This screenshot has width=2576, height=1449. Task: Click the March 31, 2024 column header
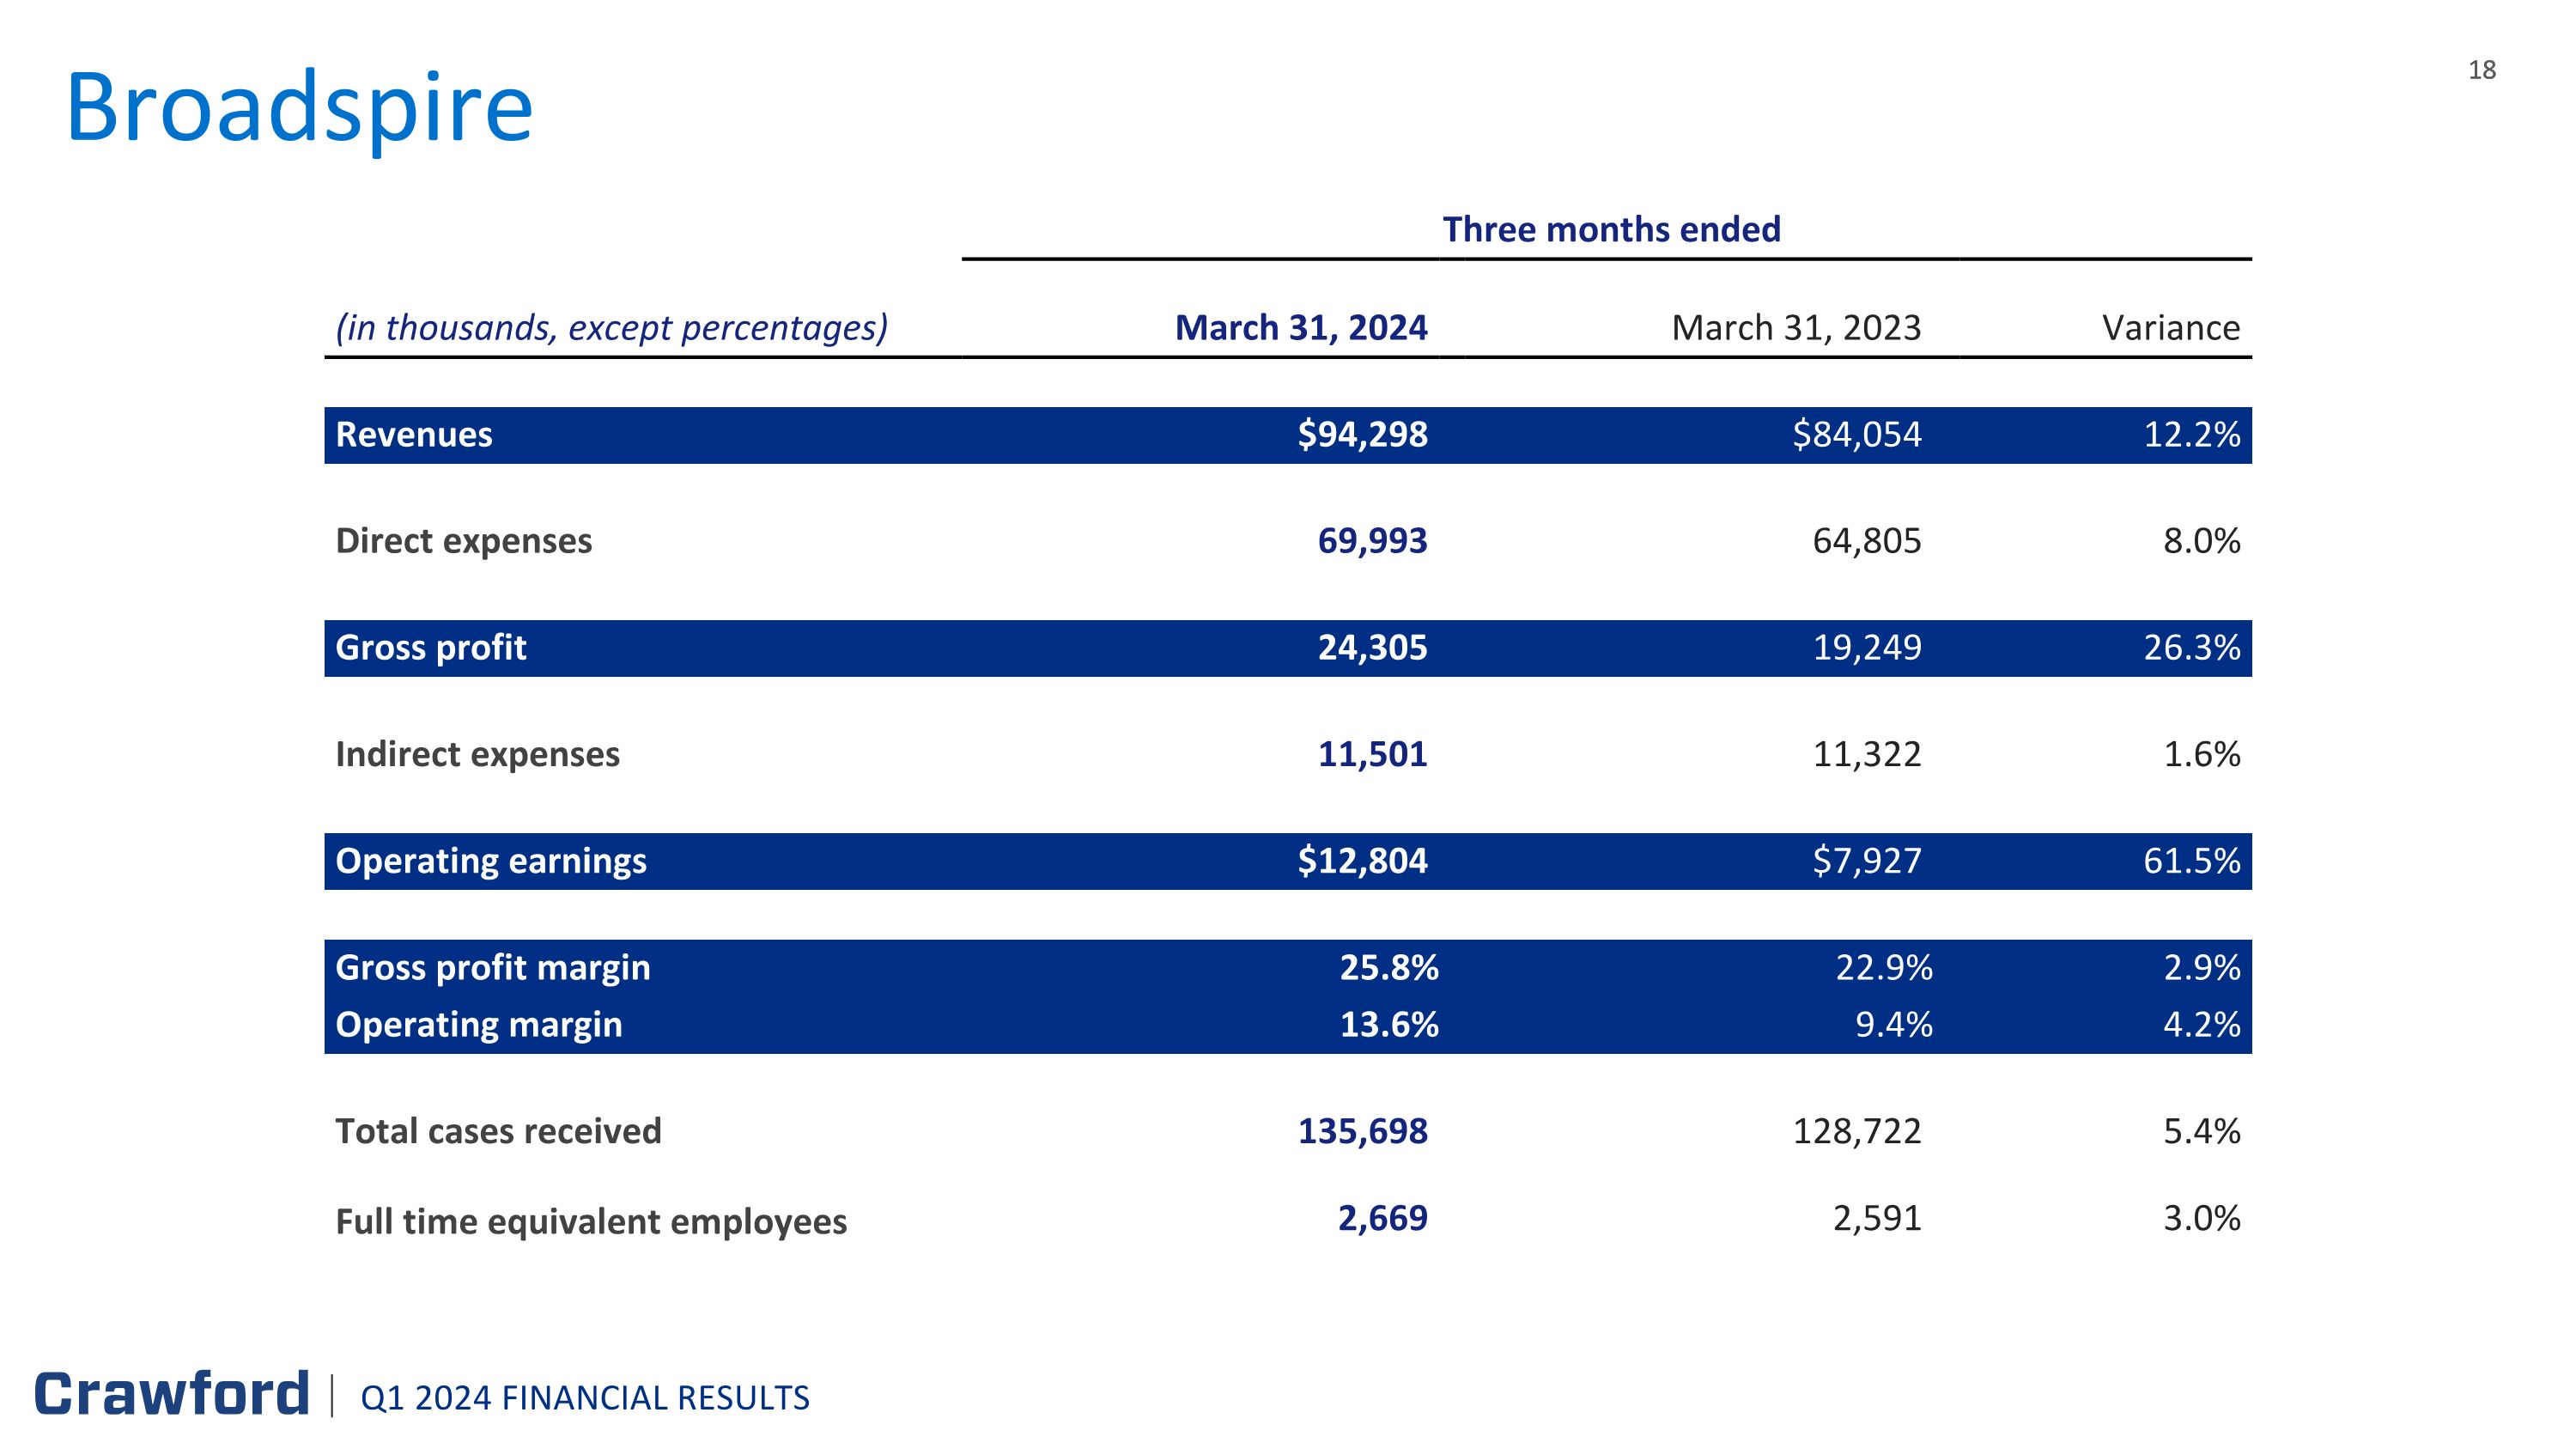[x=1300, y=327]
